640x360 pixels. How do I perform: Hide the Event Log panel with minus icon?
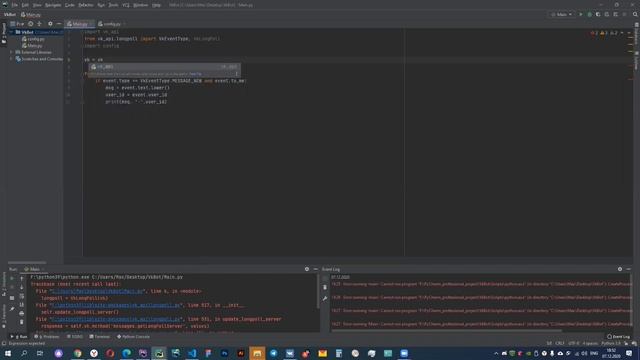pos(628,269)
